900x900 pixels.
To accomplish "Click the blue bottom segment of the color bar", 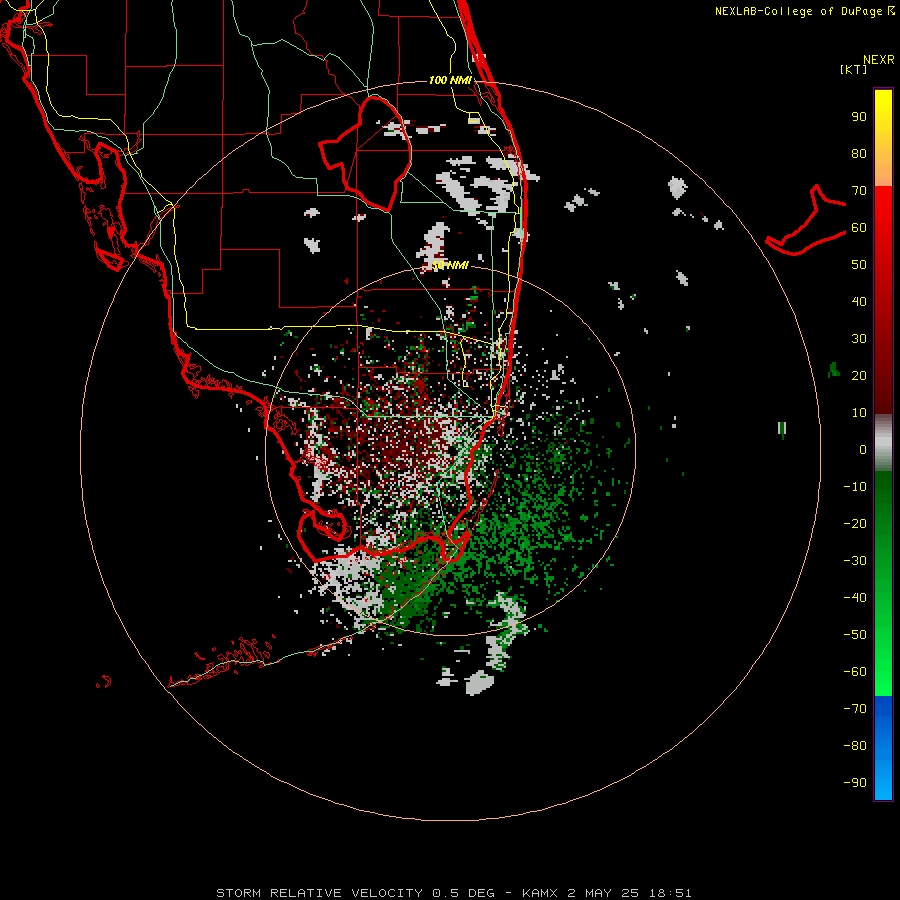I will pos(883,748).
